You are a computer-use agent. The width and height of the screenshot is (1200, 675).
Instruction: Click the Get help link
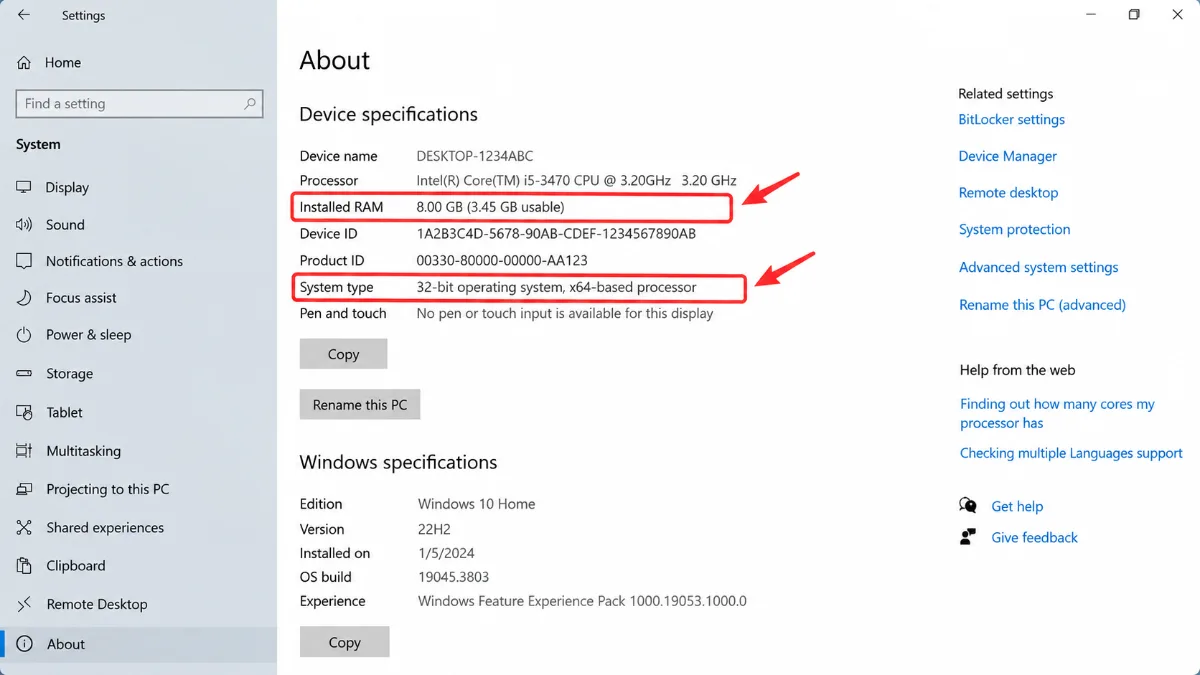click(x=1017, y=506)
